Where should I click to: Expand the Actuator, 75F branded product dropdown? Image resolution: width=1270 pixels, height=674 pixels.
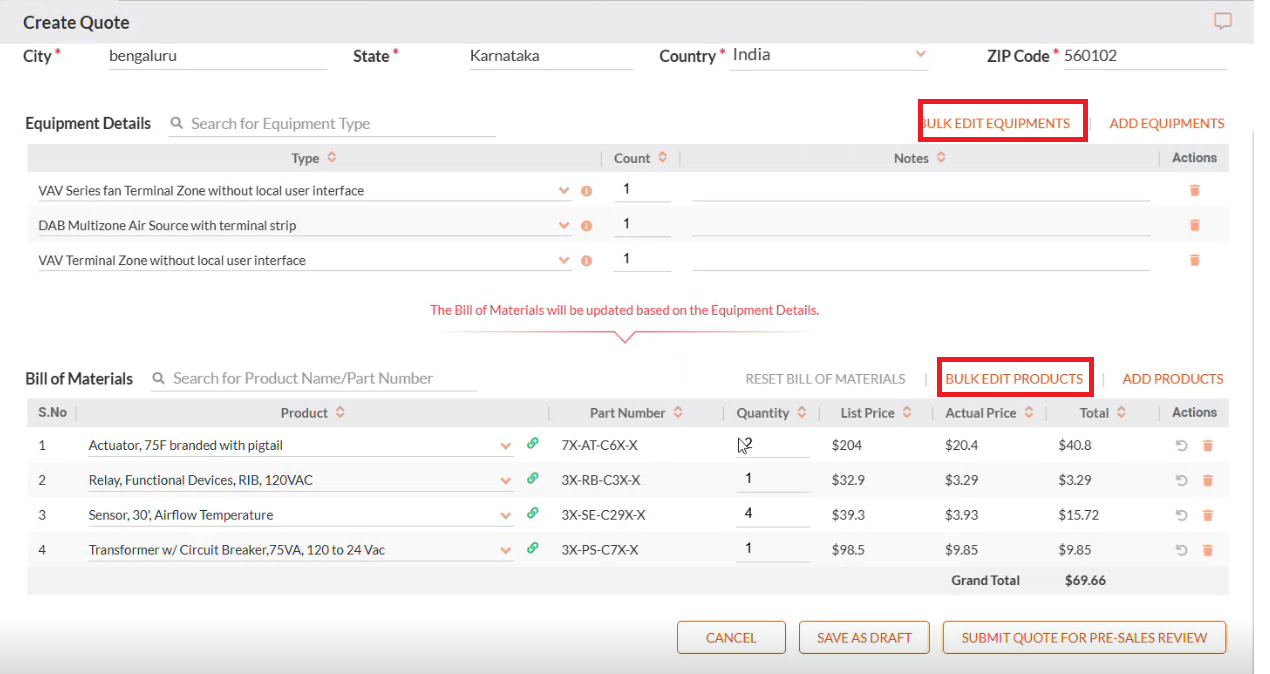[x=506, y=445]
